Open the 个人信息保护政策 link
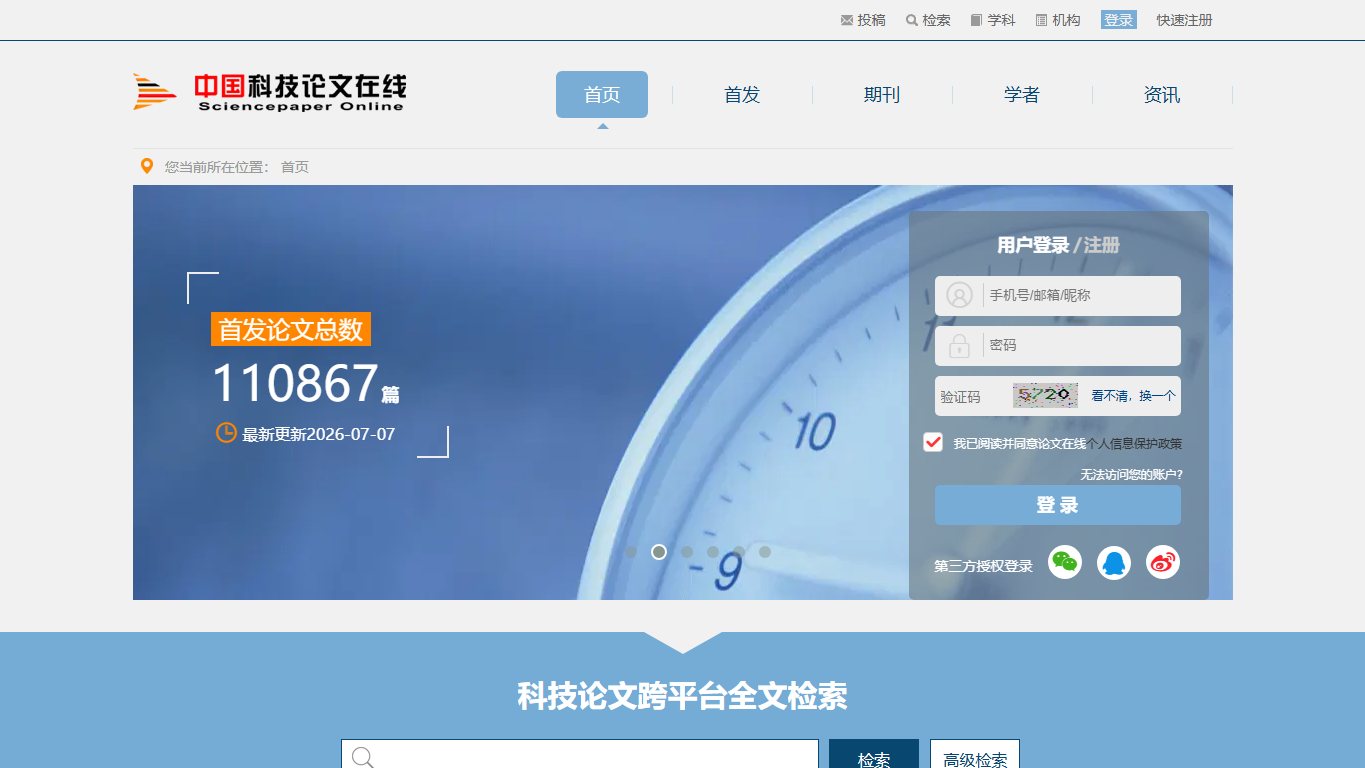Viewport: 1365px width, 768px height. (1134, 444)
